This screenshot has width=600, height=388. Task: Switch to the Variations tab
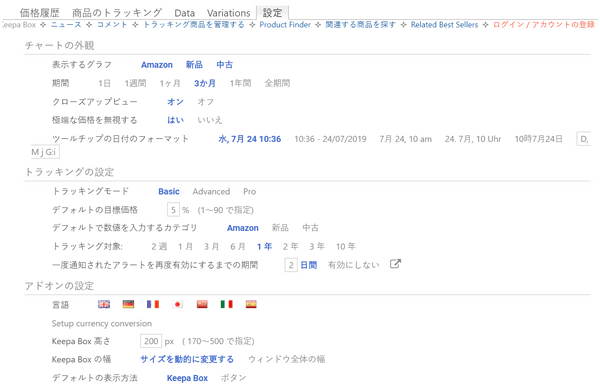(228, 13)
